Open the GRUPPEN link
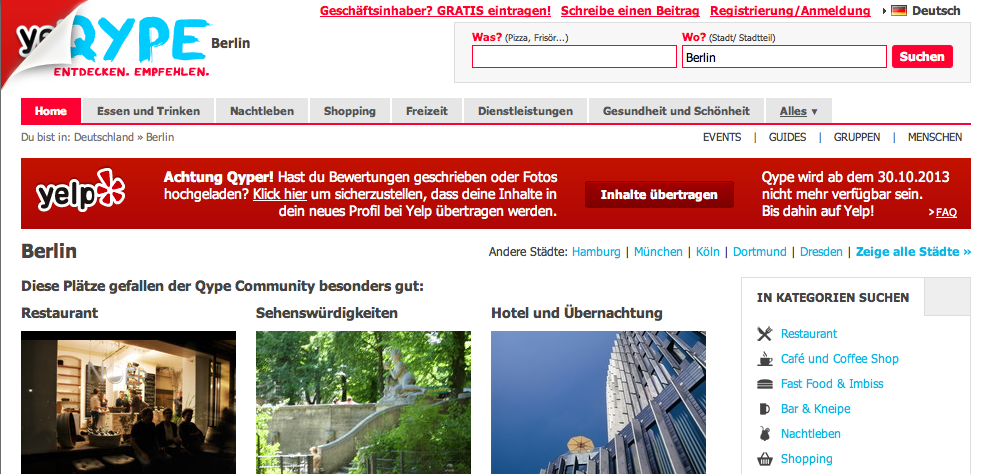This screenshot has width=988, height=474. click(x=857, y=137)
